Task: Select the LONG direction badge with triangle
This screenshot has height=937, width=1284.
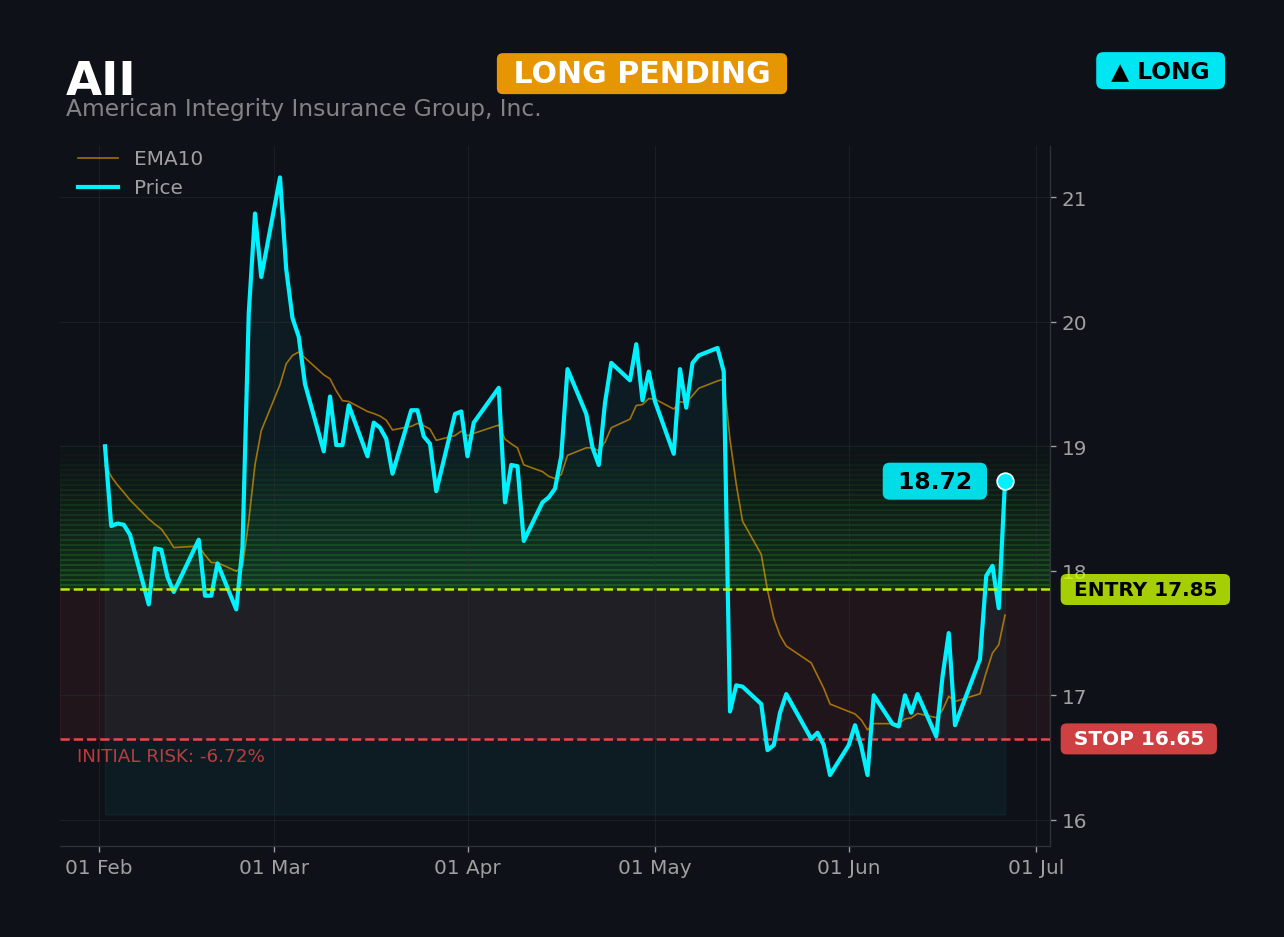Action: 1160,71
